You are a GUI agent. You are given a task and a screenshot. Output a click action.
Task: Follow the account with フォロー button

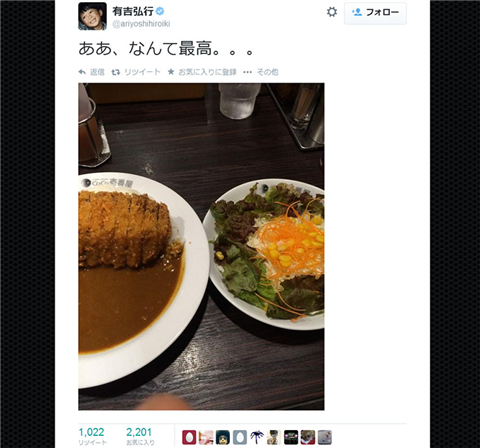(x=375, y=13)
